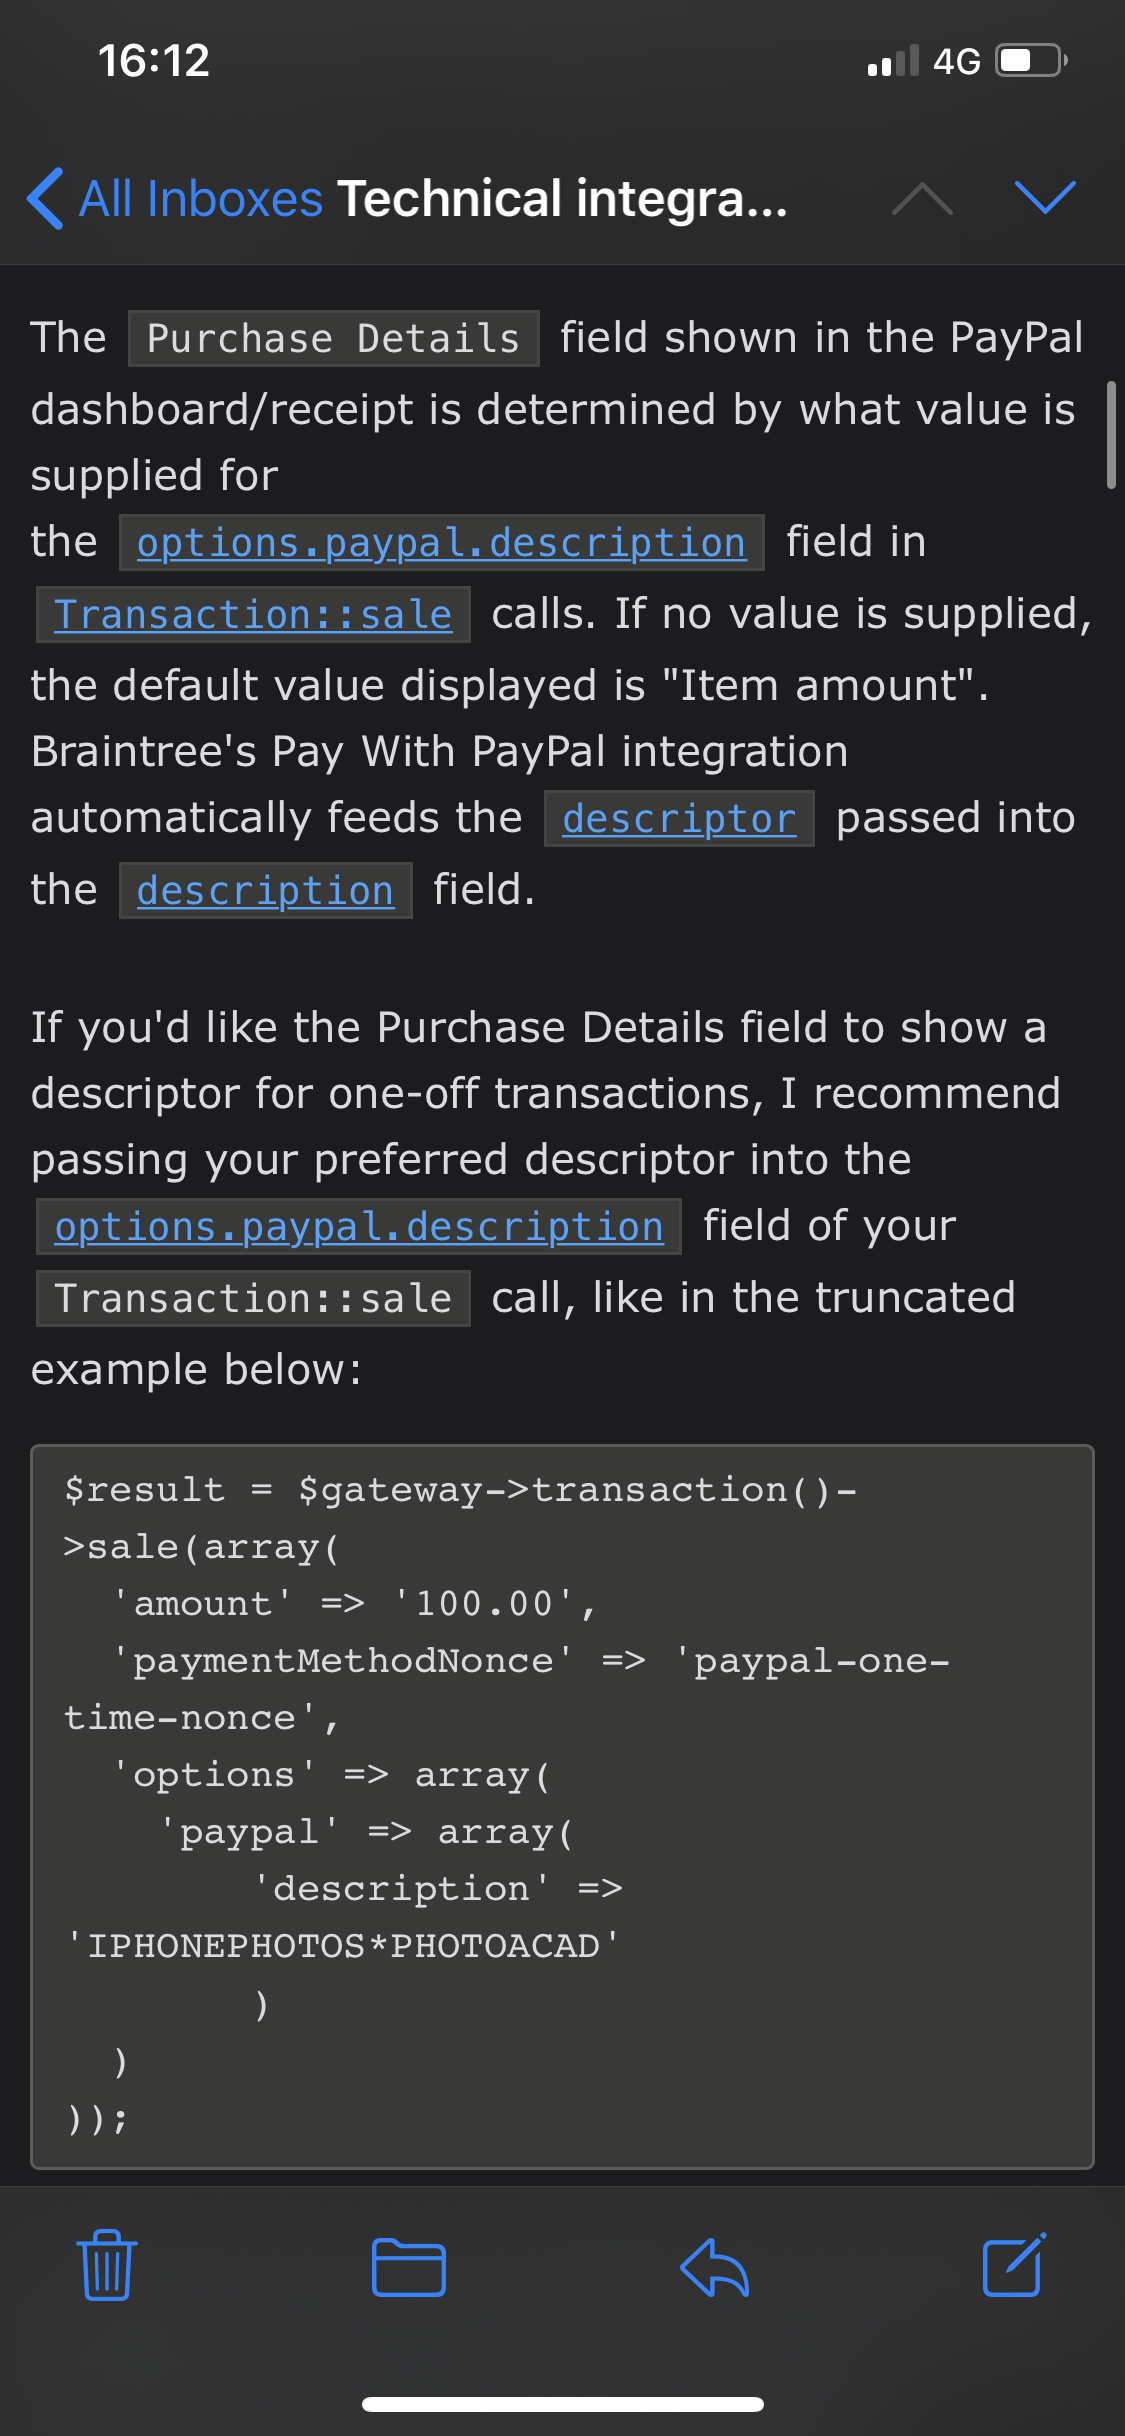Tap the back chevron beside All Inboxes
This screenshot has height=2436, width=1125.
tap(46, 198)
